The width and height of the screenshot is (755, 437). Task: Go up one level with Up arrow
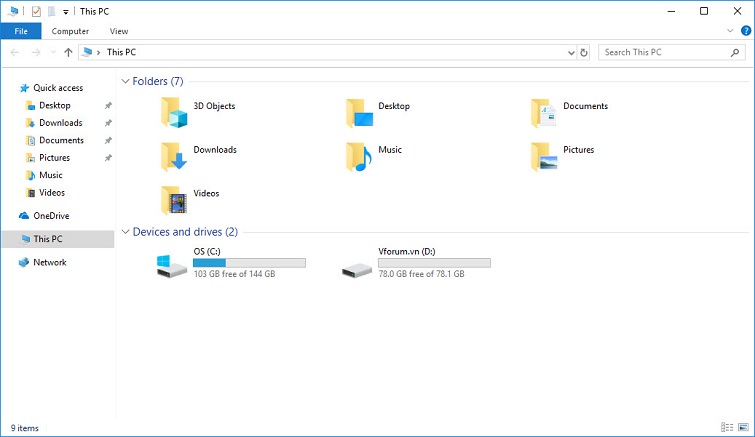pyautogui.click(x=68, y=52)
